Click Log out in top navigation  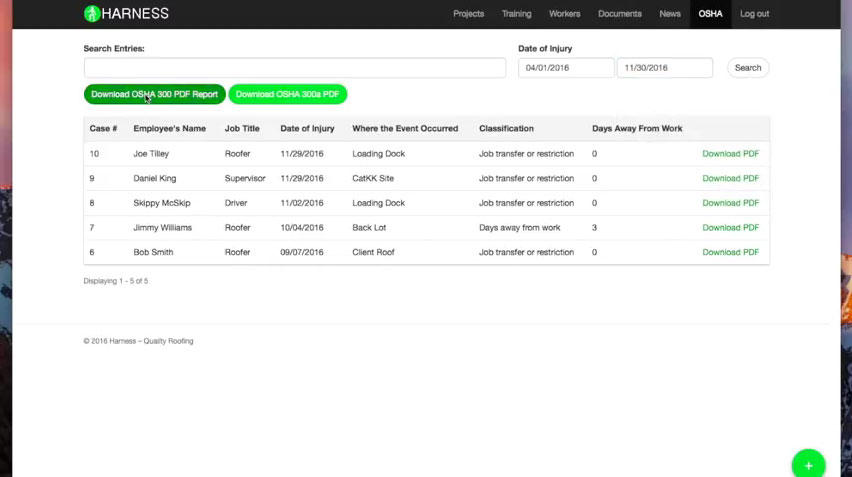[754, 14]
